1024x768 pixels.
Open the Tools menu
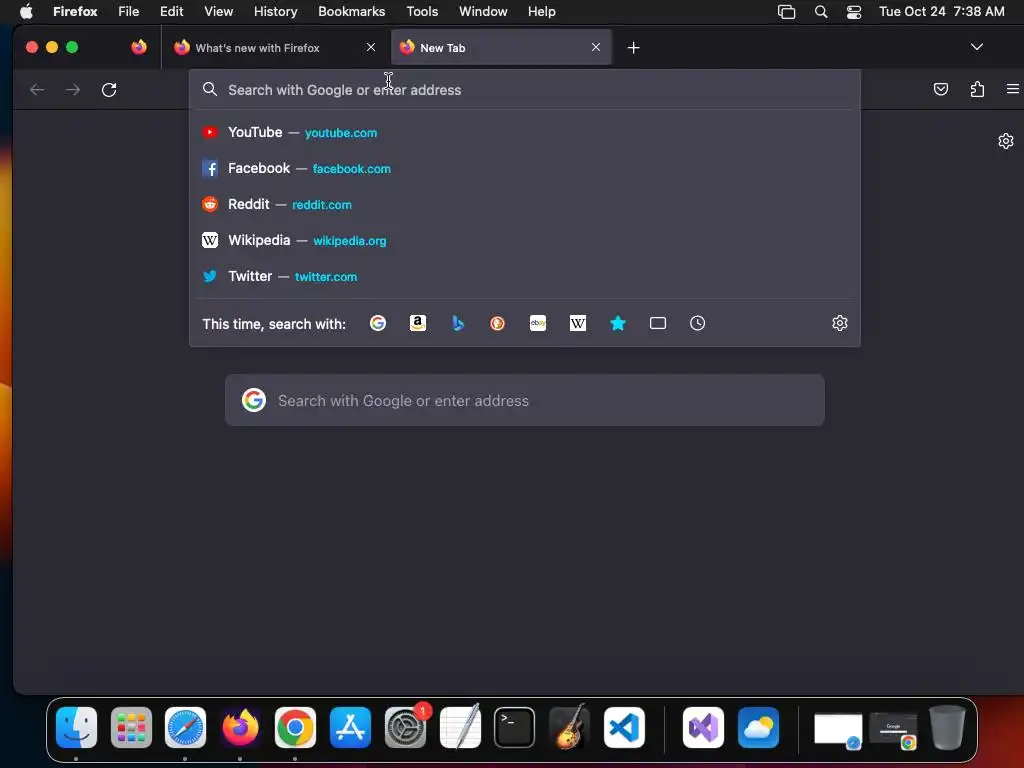pyautogui.click(x=422, y=11)
